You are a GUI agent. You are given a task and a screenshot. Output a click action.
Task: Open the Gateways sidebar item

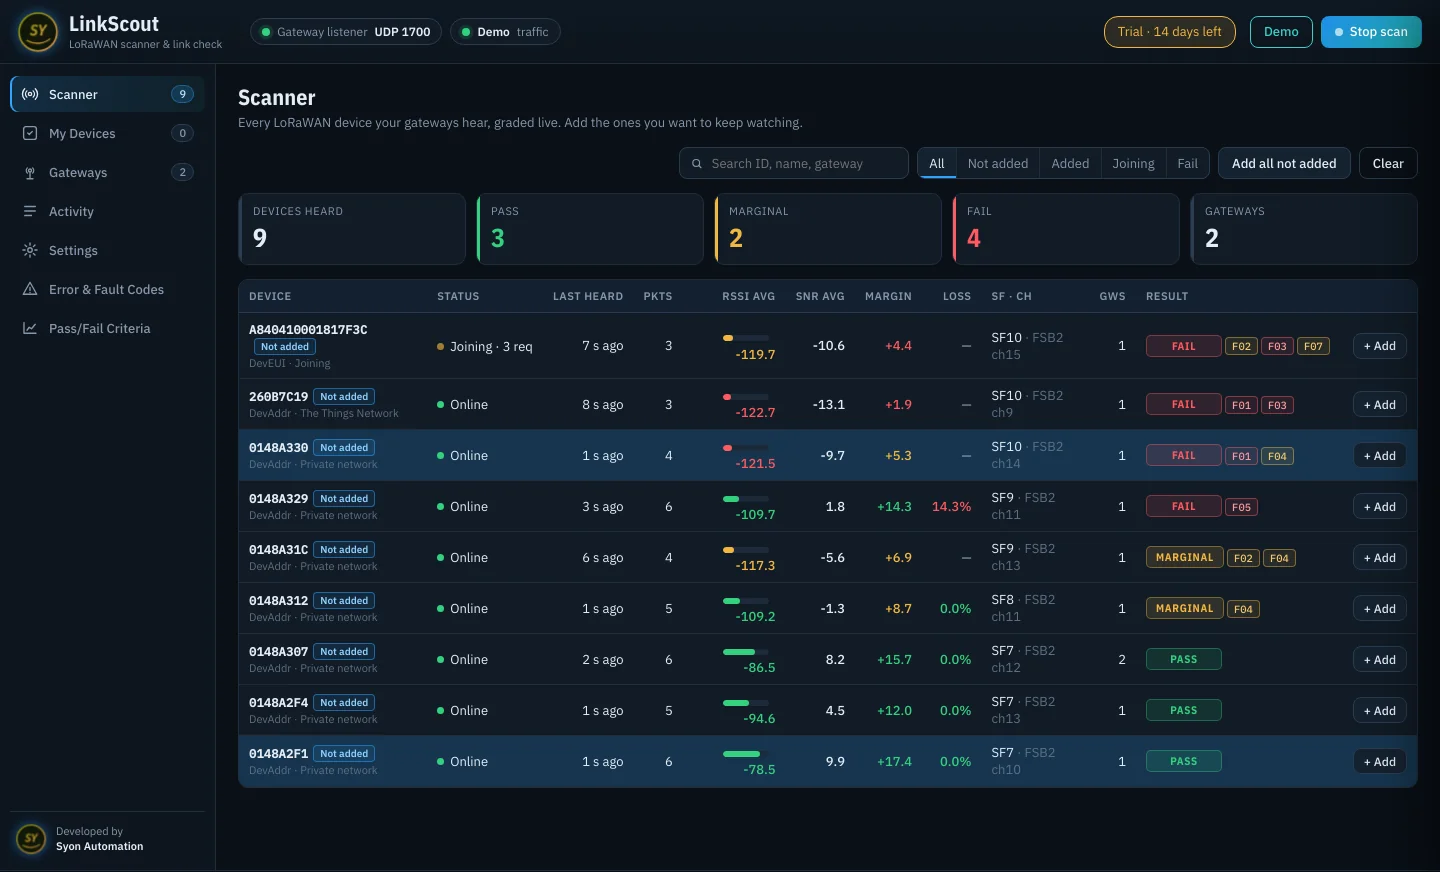(x=107, y=172)
